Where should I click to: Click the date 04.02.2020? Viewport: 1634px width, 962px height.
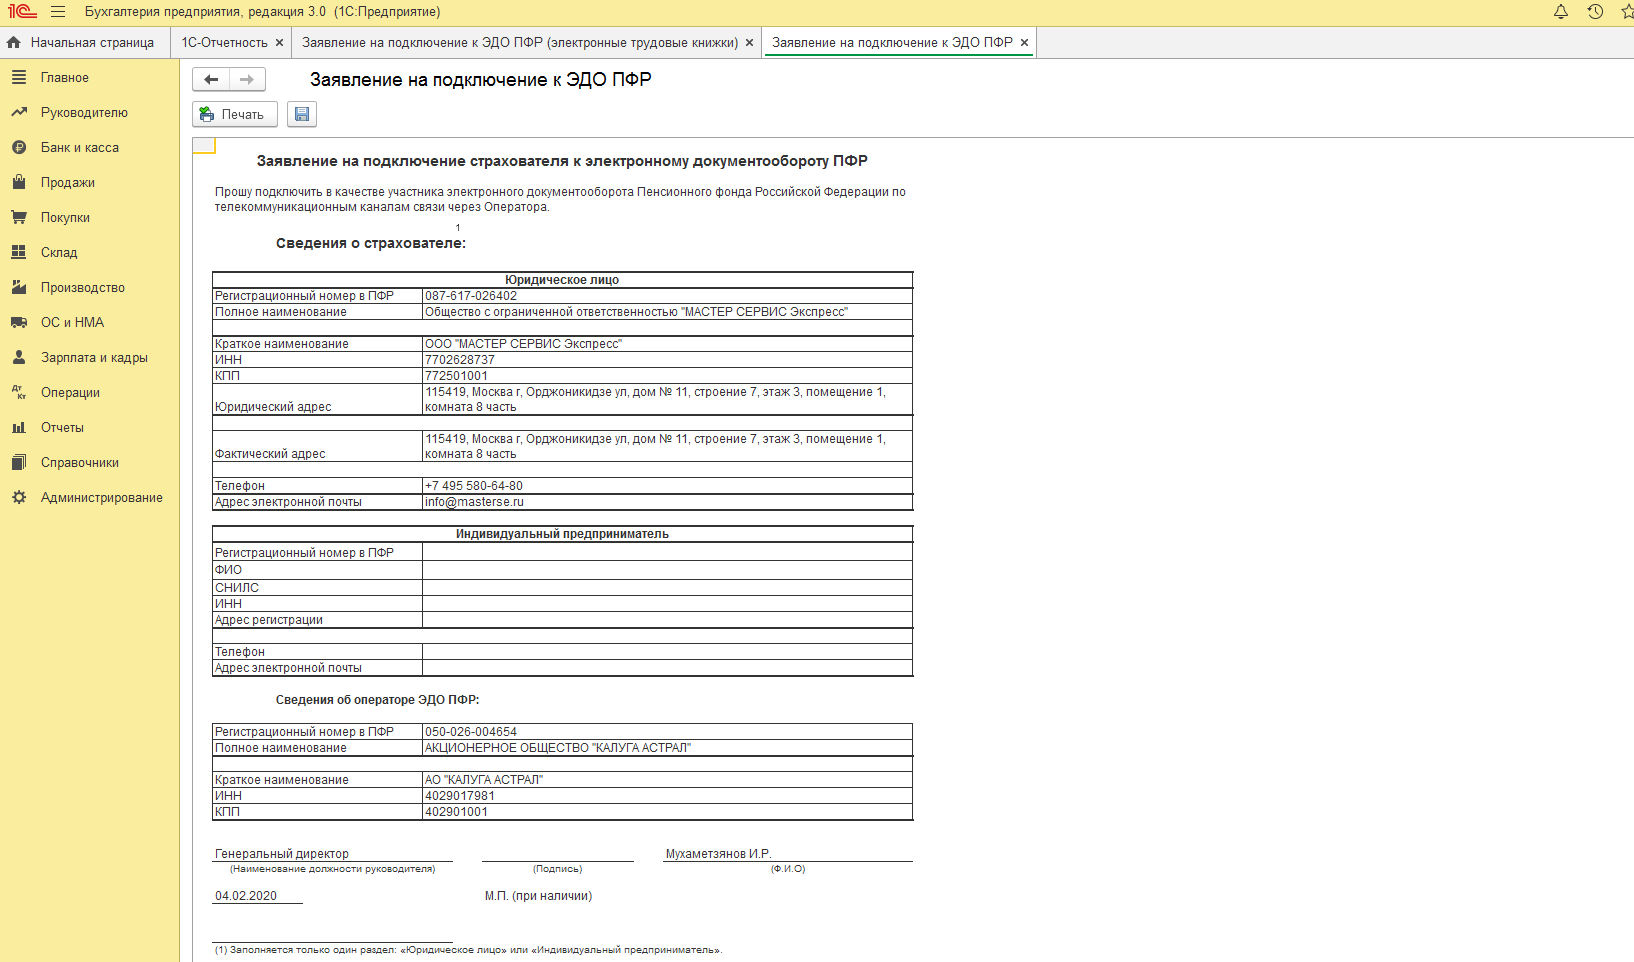pyautogui.click(x=246, y=896)
